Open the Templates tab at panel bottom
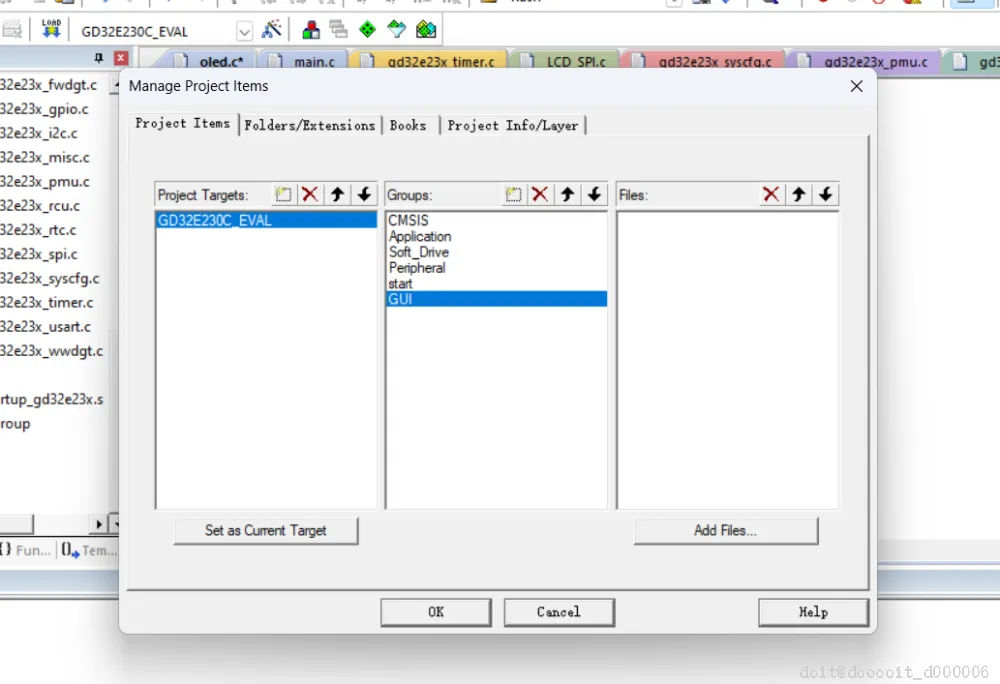The image size is (1000, 684). (x=89, y=550)
